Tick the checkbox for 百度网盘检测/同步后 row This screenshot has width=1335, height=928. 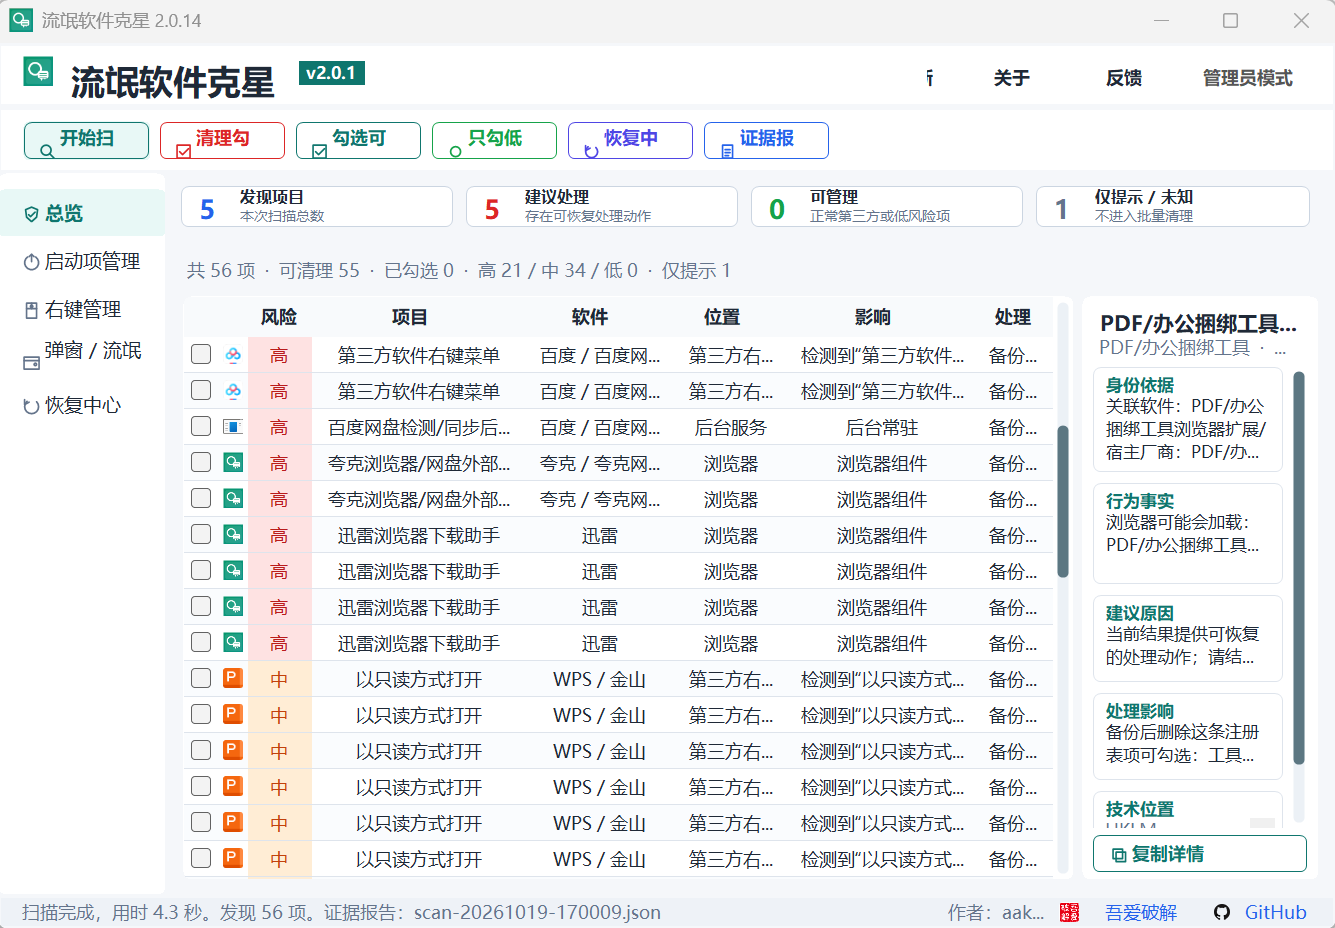201,427
